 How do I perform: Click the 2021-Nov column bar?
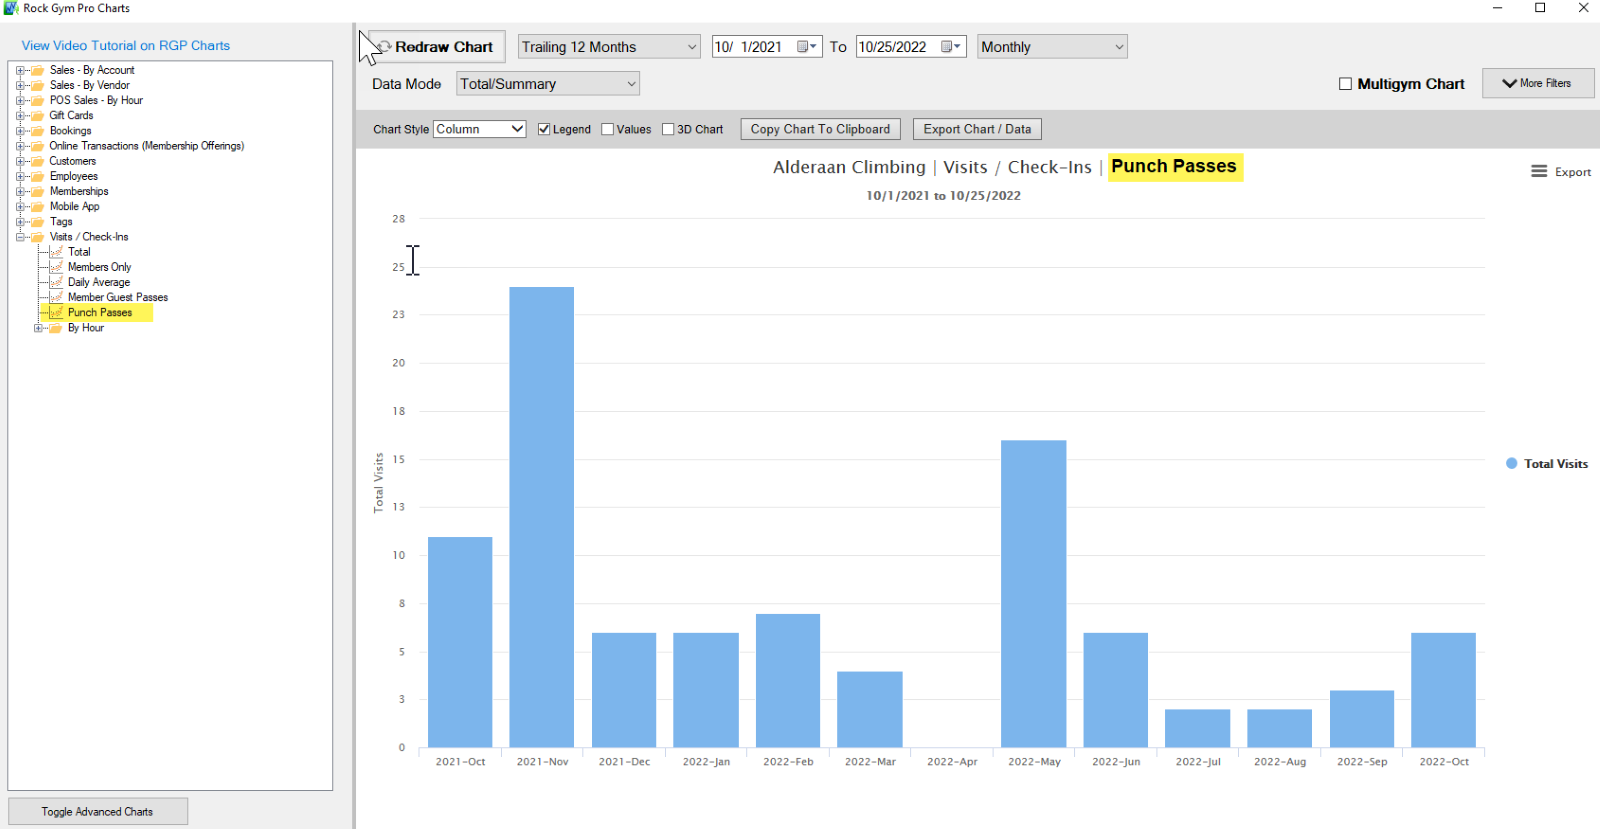[x=541, y=517]
